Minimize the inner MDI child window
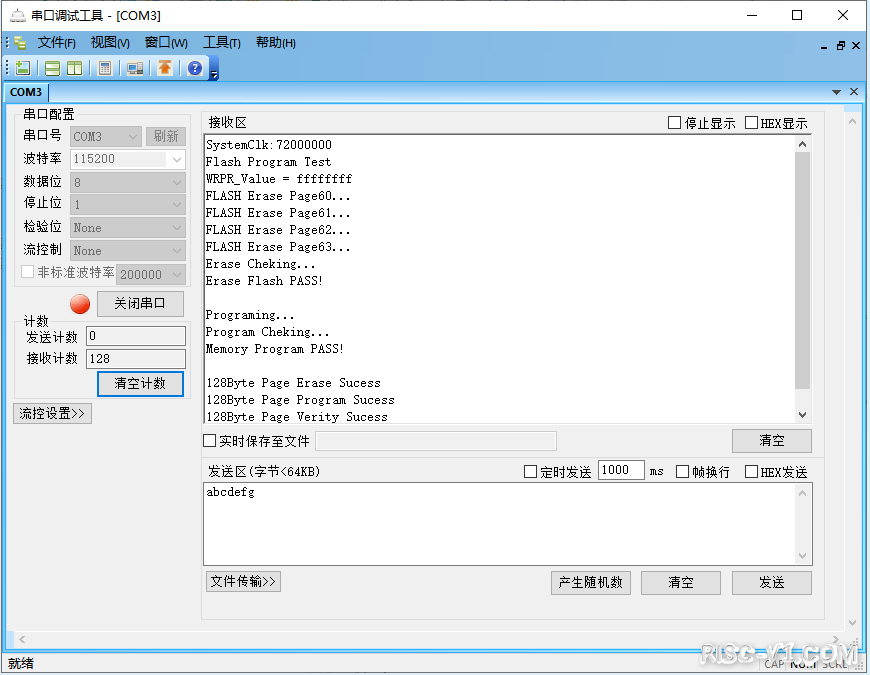The height and width of the screenshot is (675, 870). (824, 46)
